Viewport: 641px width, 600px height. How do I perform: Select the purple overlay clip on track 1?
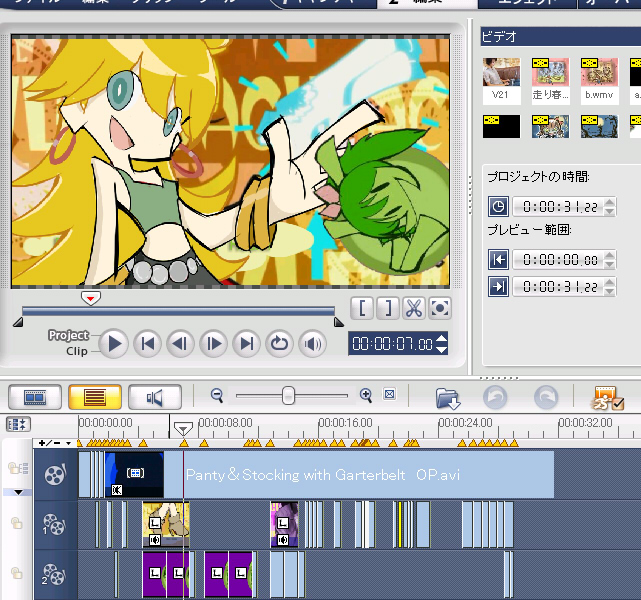[284, 525]
